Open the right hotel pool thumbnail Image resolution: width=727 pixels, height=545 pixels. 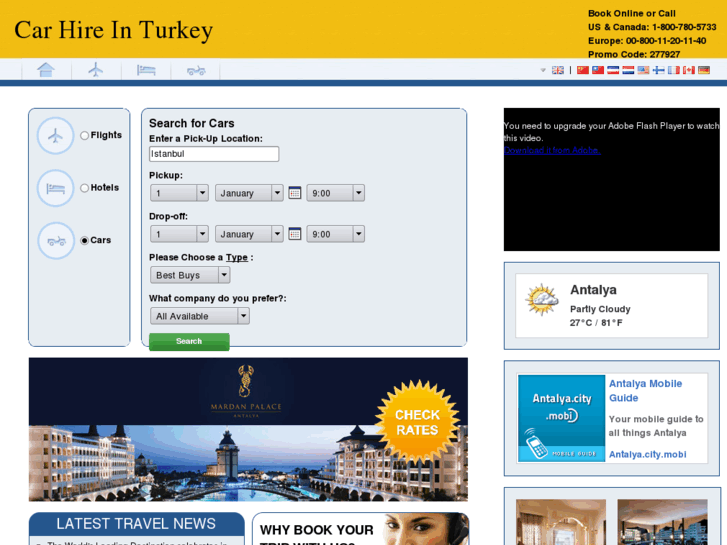[663, 522]
